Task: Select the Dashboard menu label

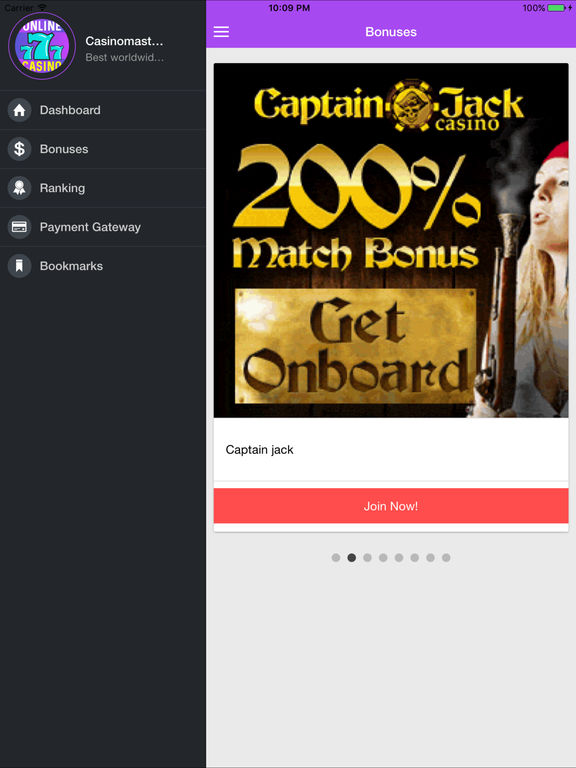Action: (70, 110)
